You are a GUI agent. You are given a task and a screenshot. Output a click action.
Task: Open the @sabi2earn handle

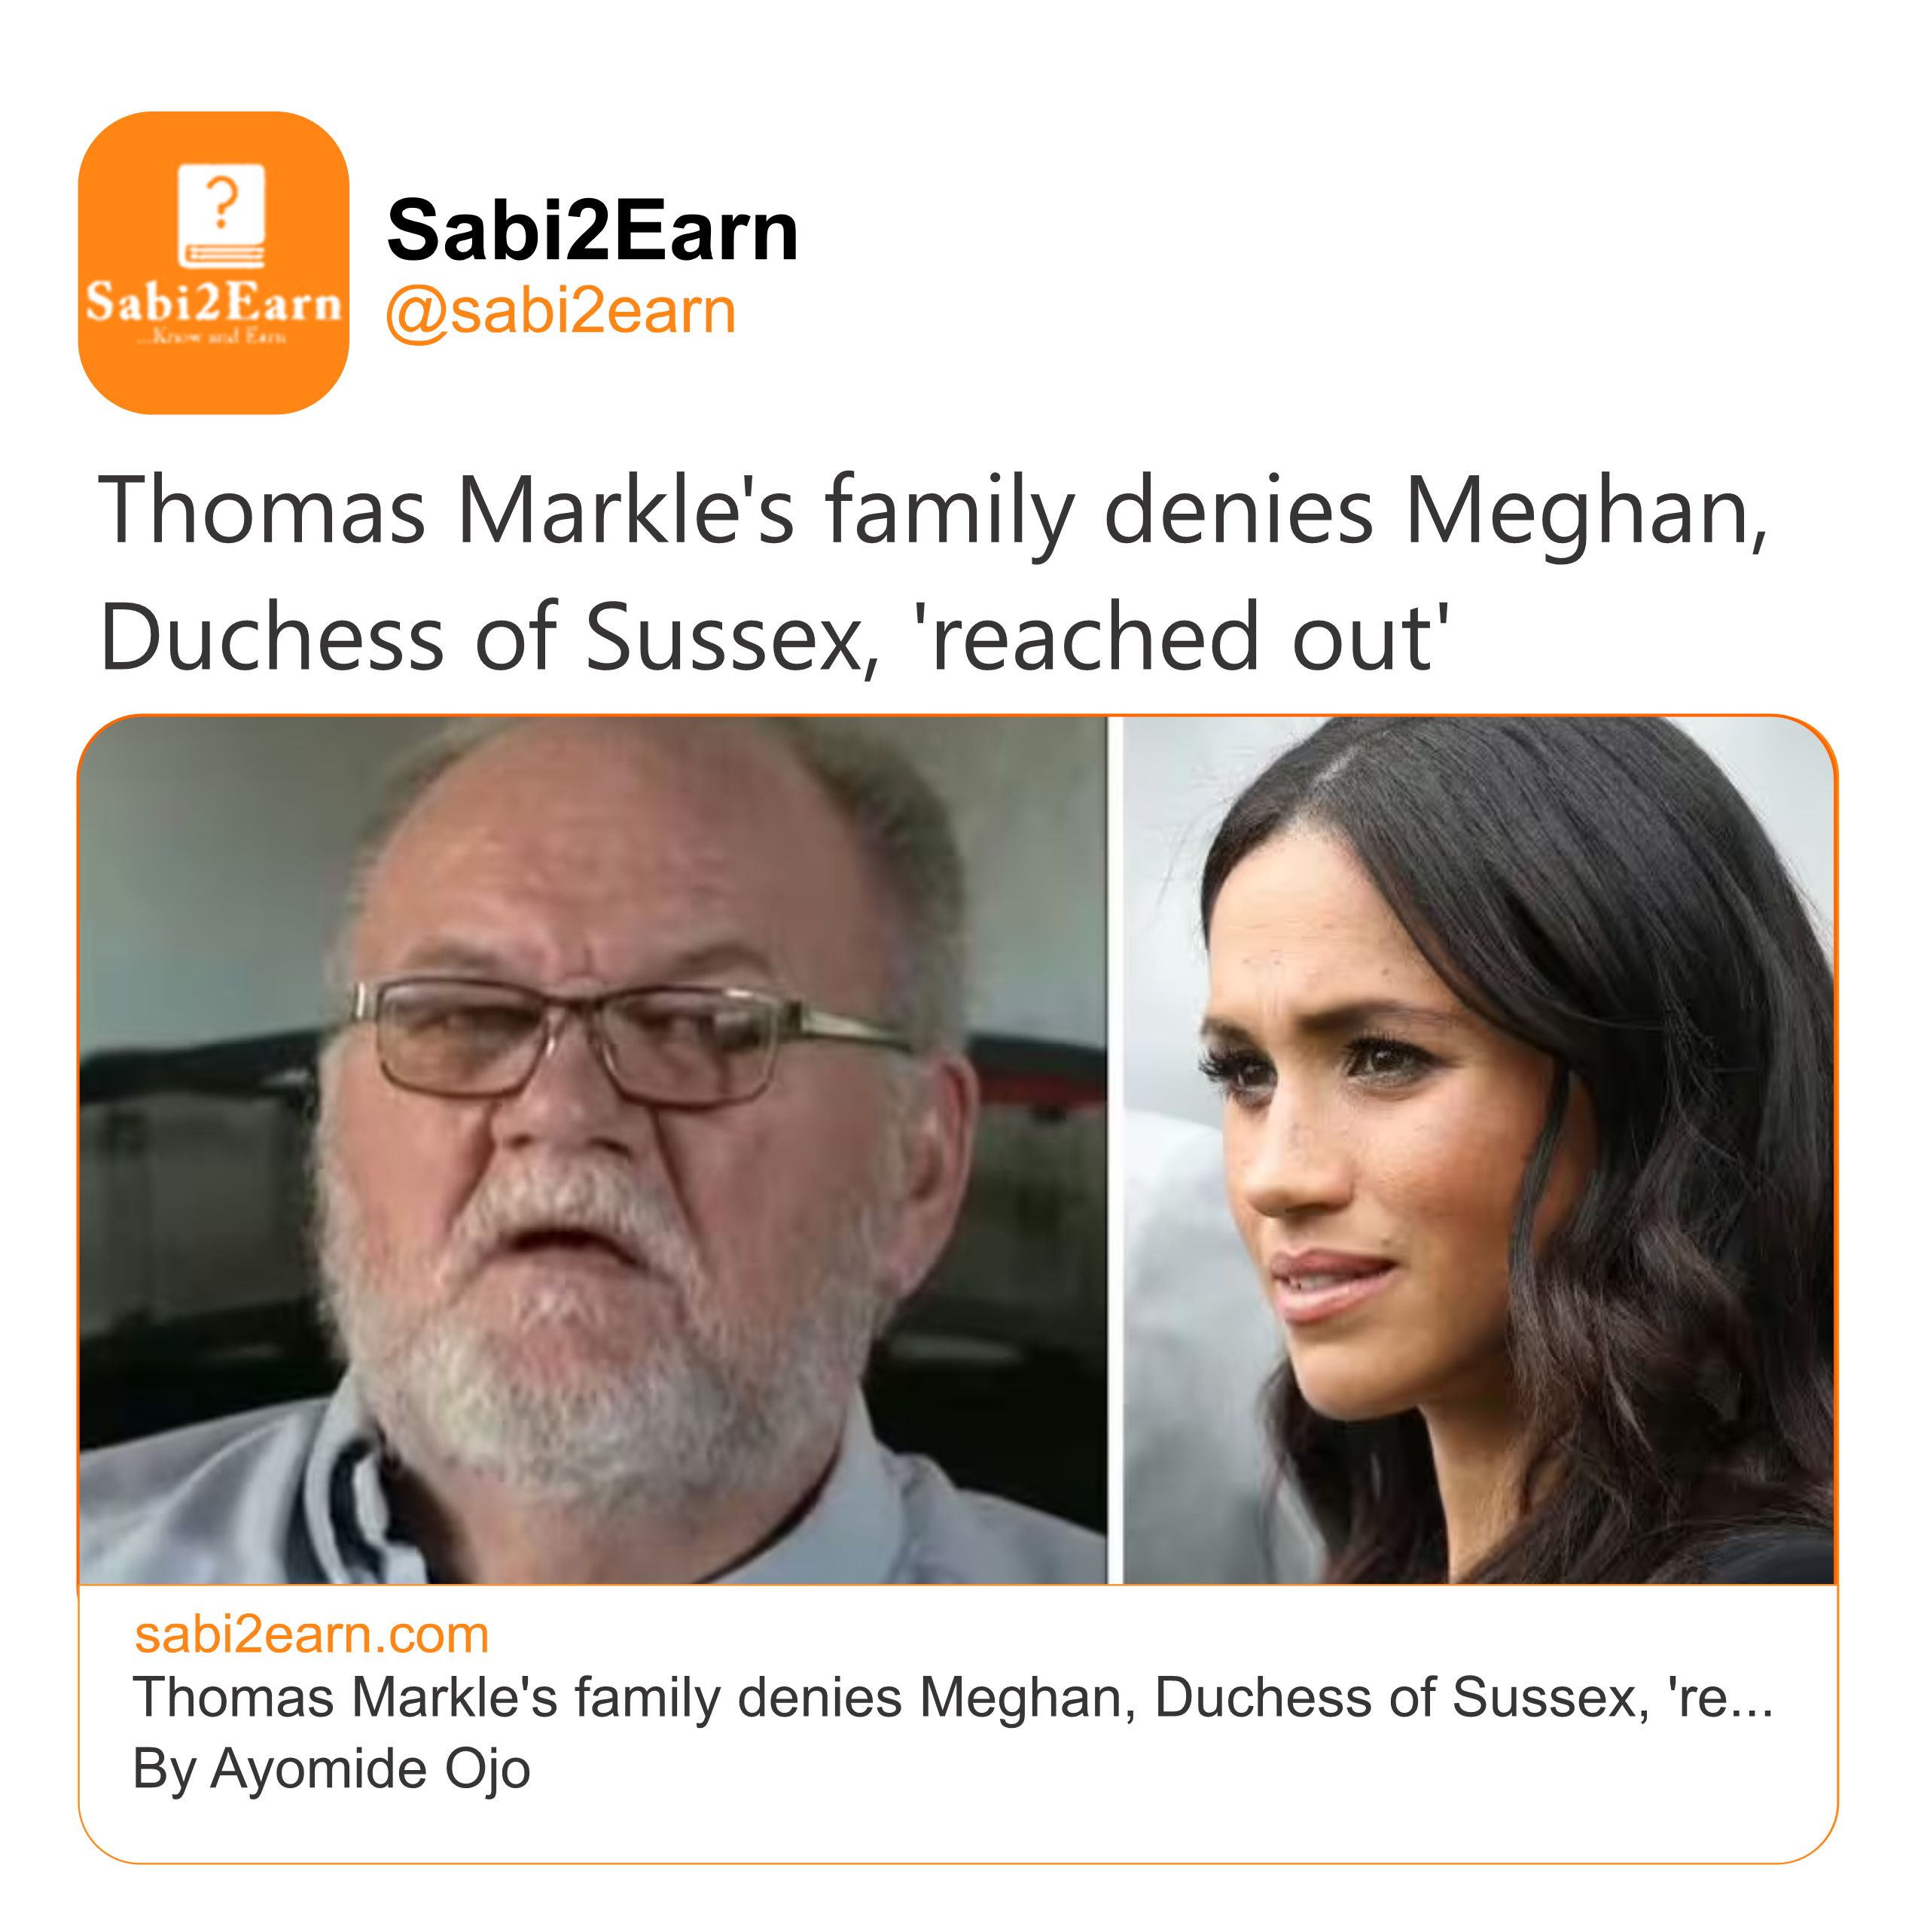561,311
